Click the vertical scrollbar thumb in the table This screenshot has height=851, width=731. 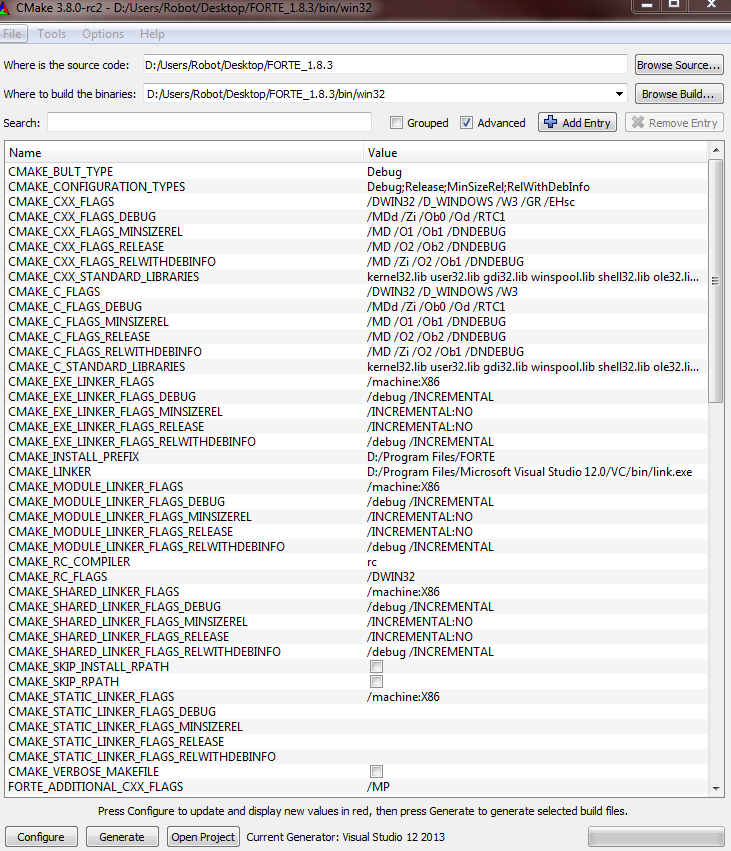[x=716, y=281]
